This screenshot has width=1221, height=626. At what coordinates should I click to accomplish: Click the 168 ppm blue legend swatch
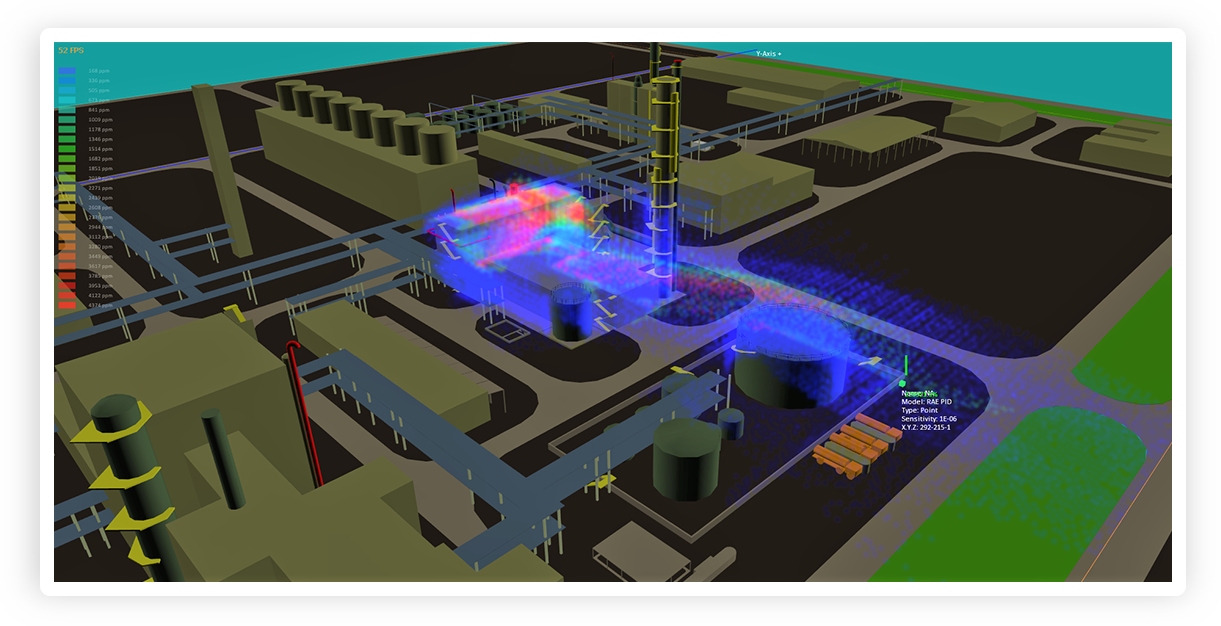(x=67, y=71)
